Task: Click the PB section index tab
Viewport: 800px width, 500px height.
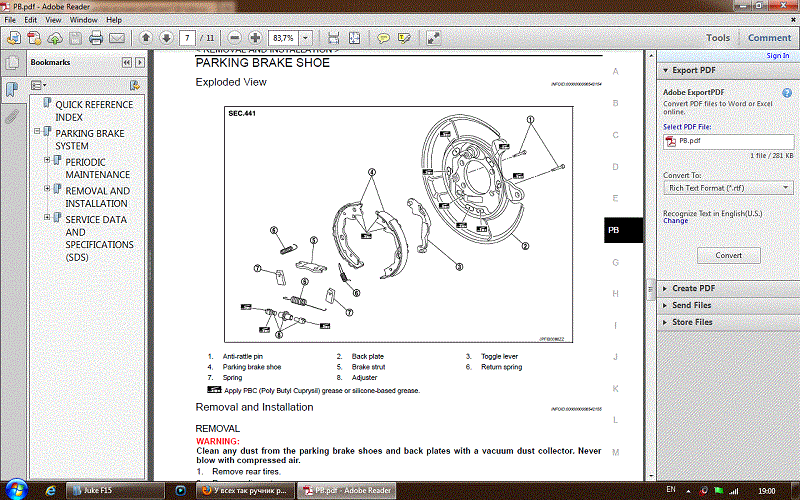Action: [623, 230]
